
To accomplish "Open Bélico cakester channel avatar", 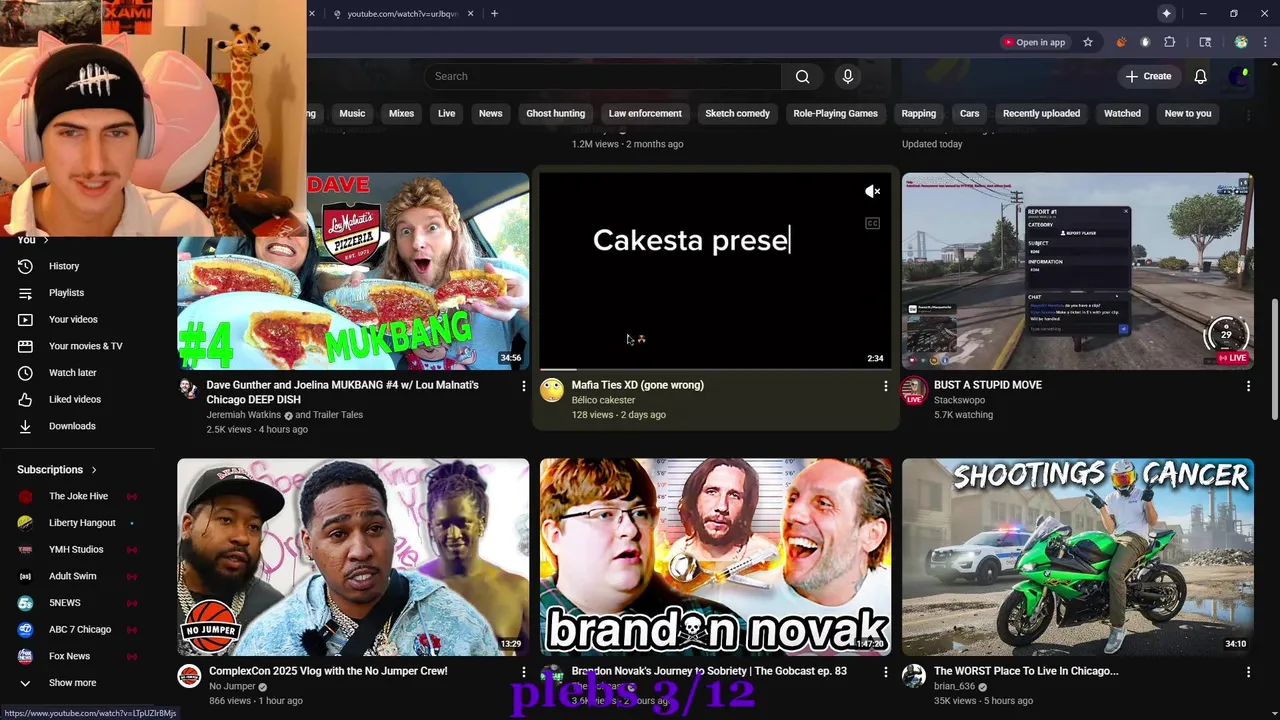I will (x=552, y=390).
